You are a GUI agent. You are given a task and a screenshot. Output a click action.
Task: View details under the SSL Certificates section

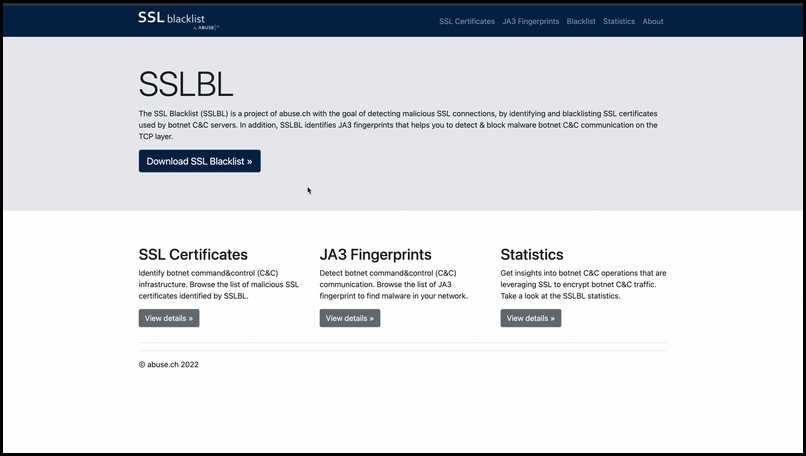[x=169, y=318]
